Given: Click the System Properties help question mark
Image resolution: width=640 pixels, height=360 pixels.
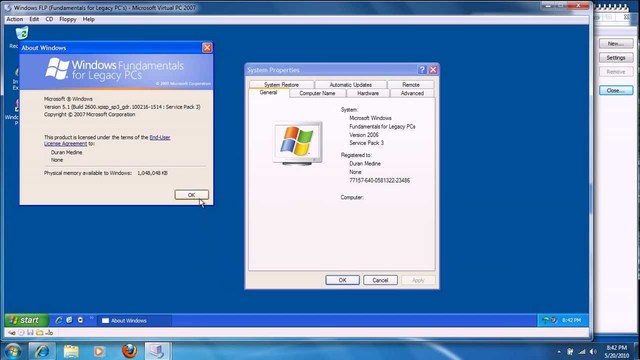Looking at the screenshot, I should click(422, 70).
